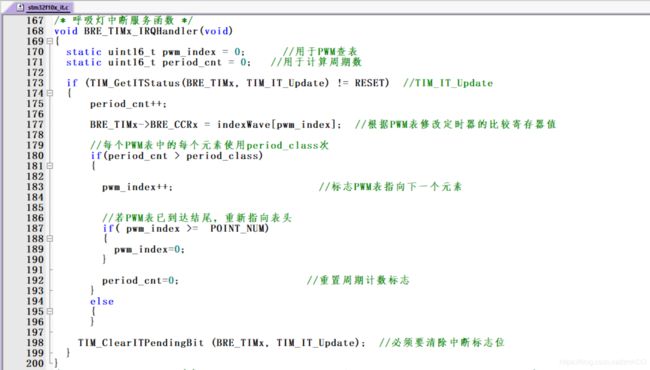
Task: Click line number 173 in the gutter
Action: (x=35, y=83)
